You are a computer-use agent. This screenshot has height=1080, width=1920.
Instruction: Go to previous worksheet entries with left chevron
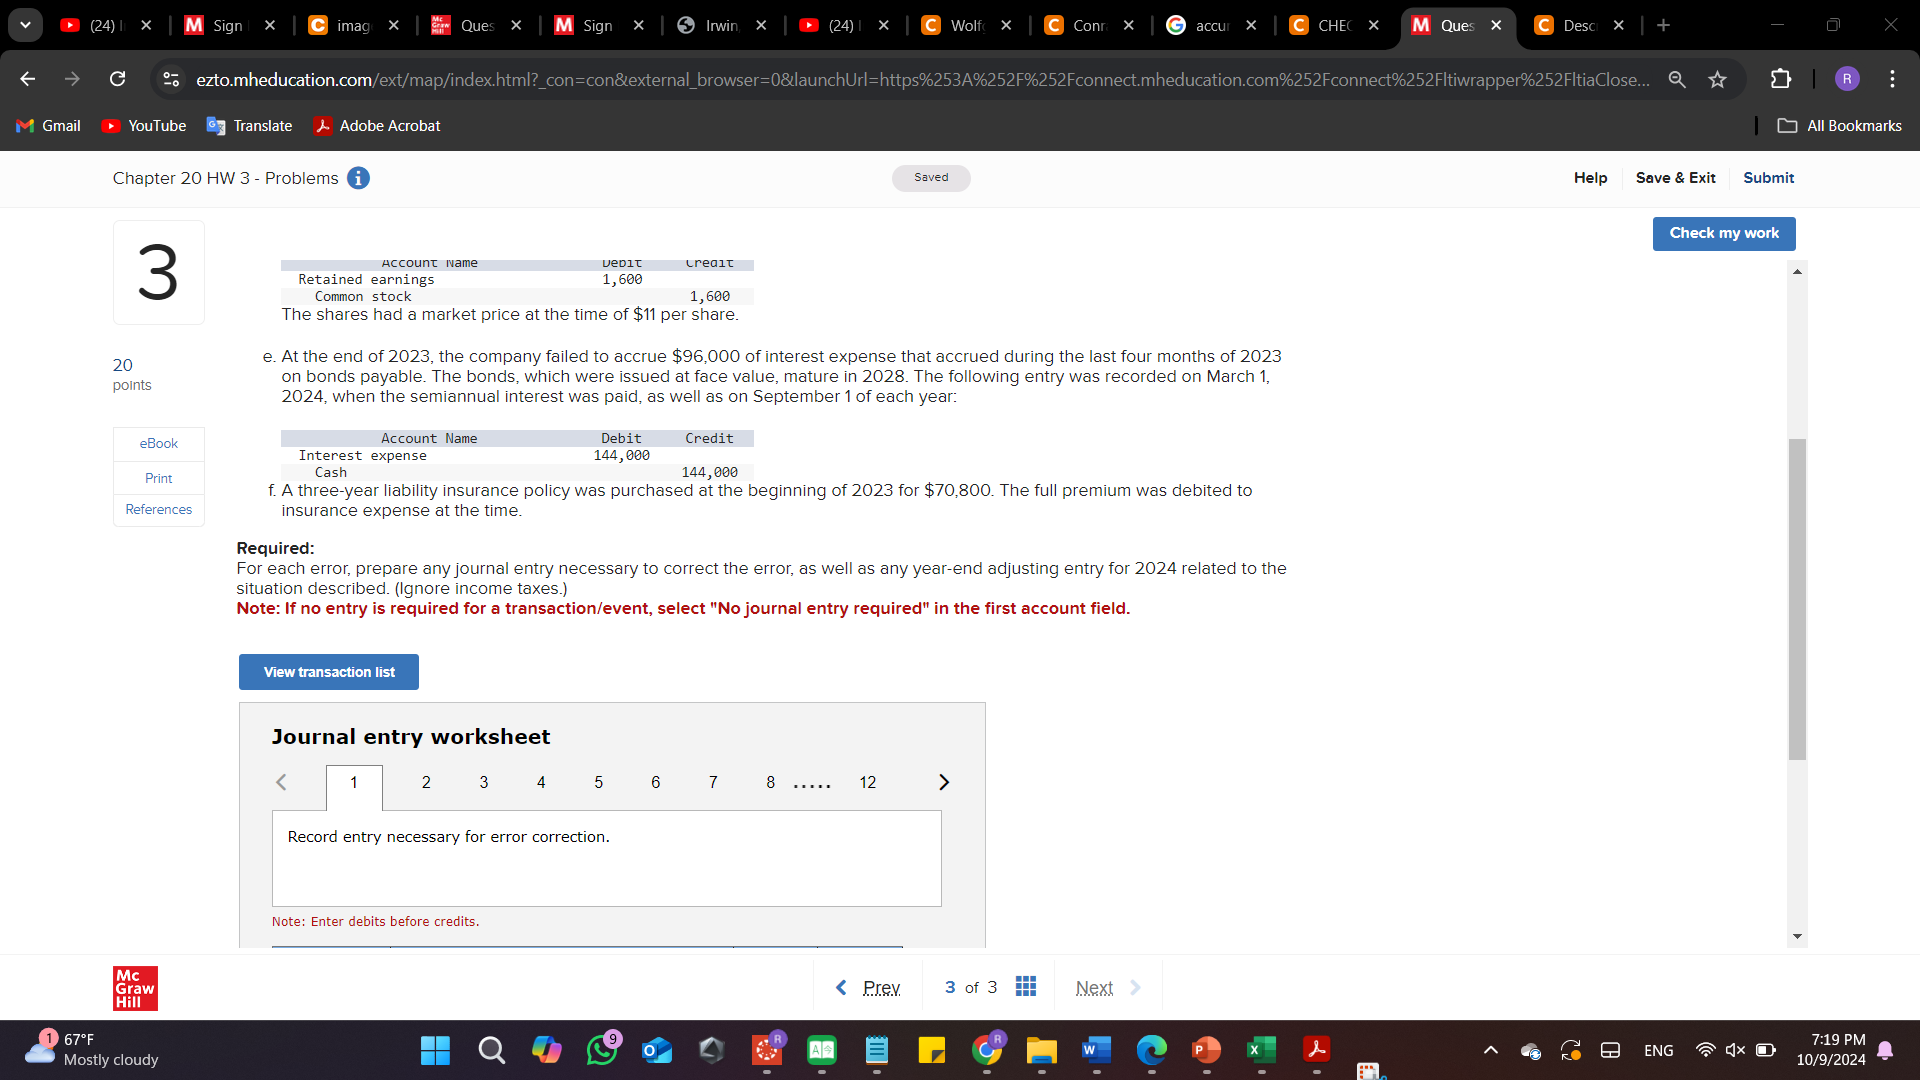point(281,782)
